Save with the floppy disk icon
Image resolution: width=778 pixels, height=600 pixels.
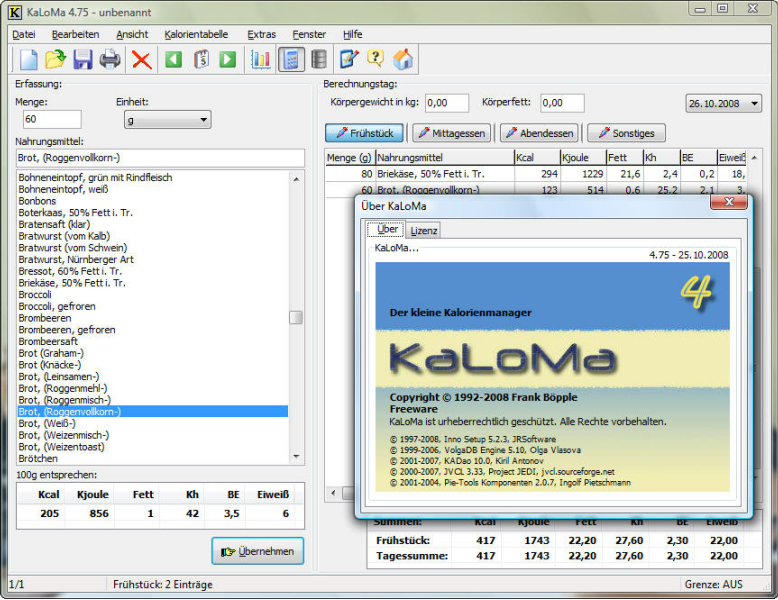[x=83, y=60]
